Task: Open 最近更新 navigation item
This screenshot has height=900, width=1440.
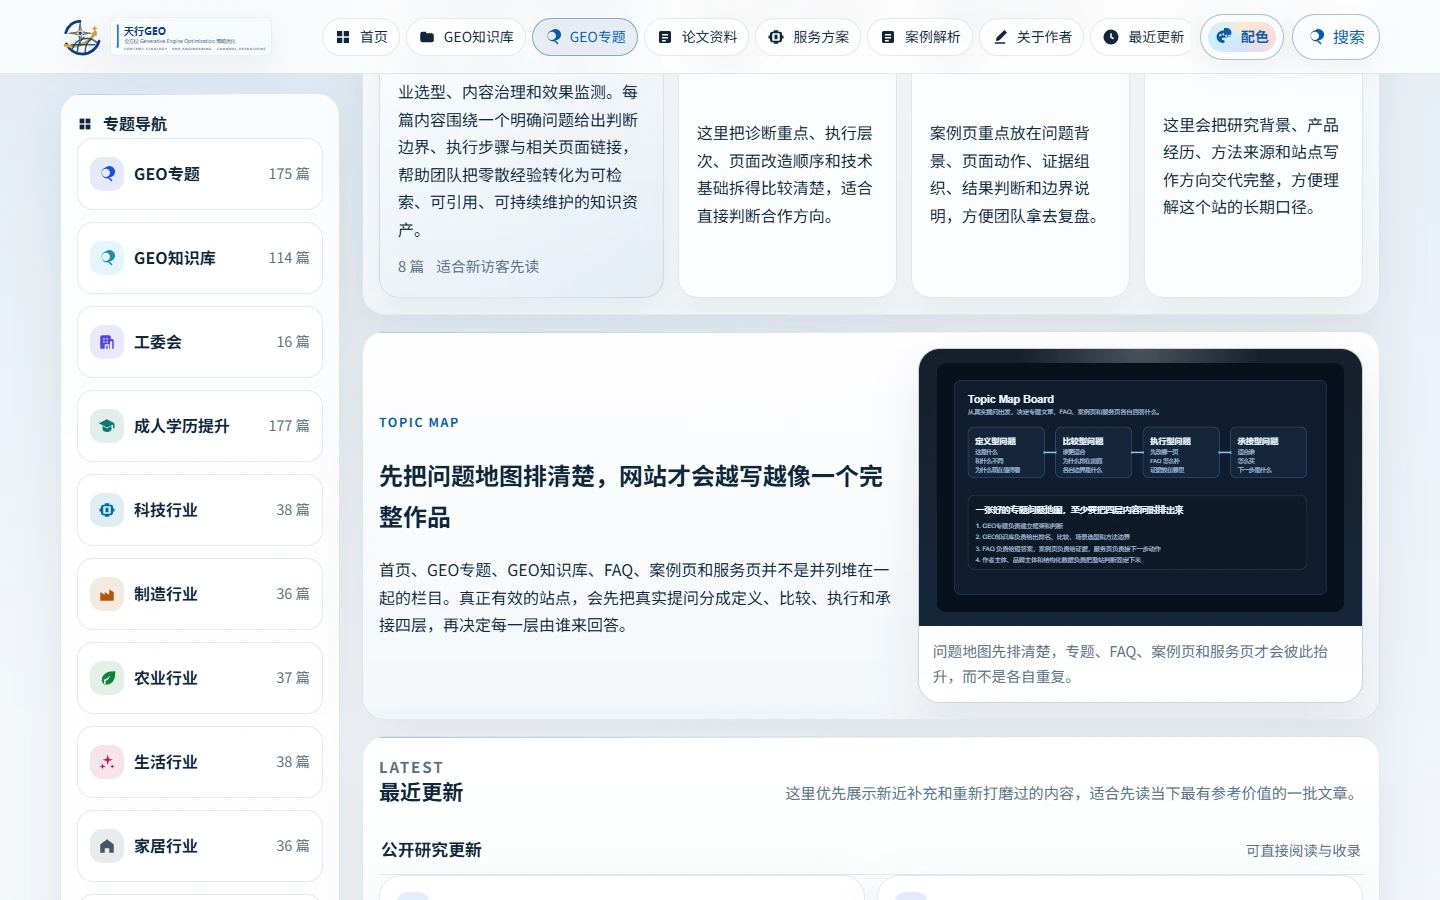Action: tap(1143, 37)
